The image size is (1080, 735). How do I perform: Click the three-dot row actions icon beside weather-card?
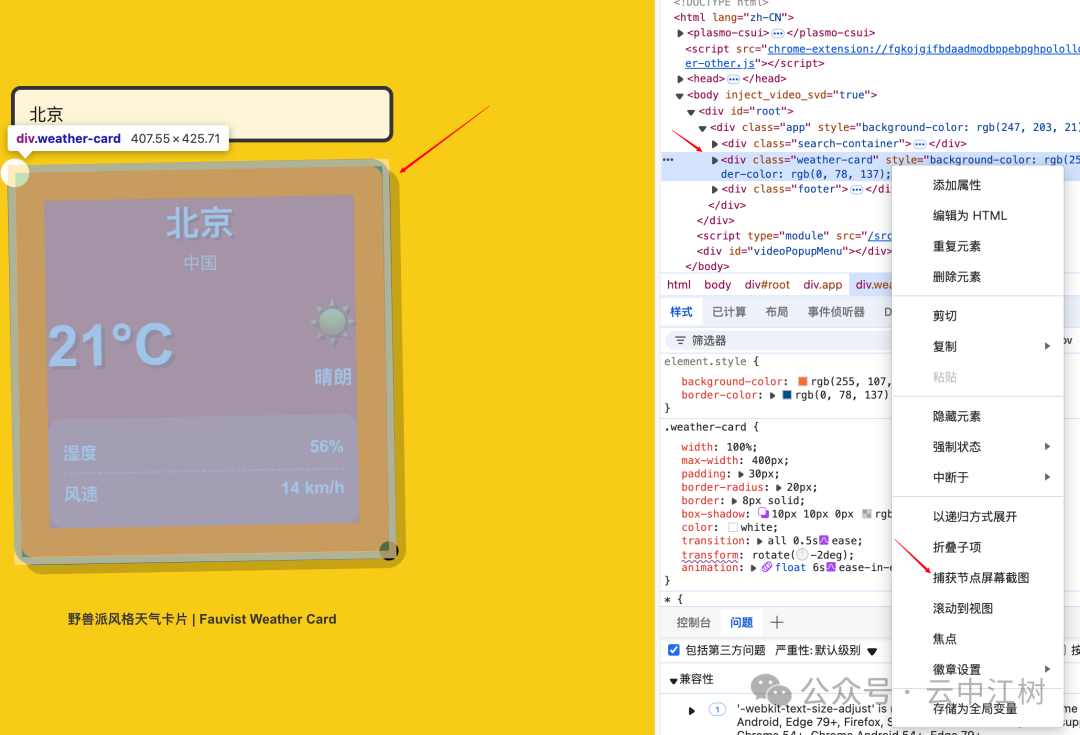[x=667, y=159]
